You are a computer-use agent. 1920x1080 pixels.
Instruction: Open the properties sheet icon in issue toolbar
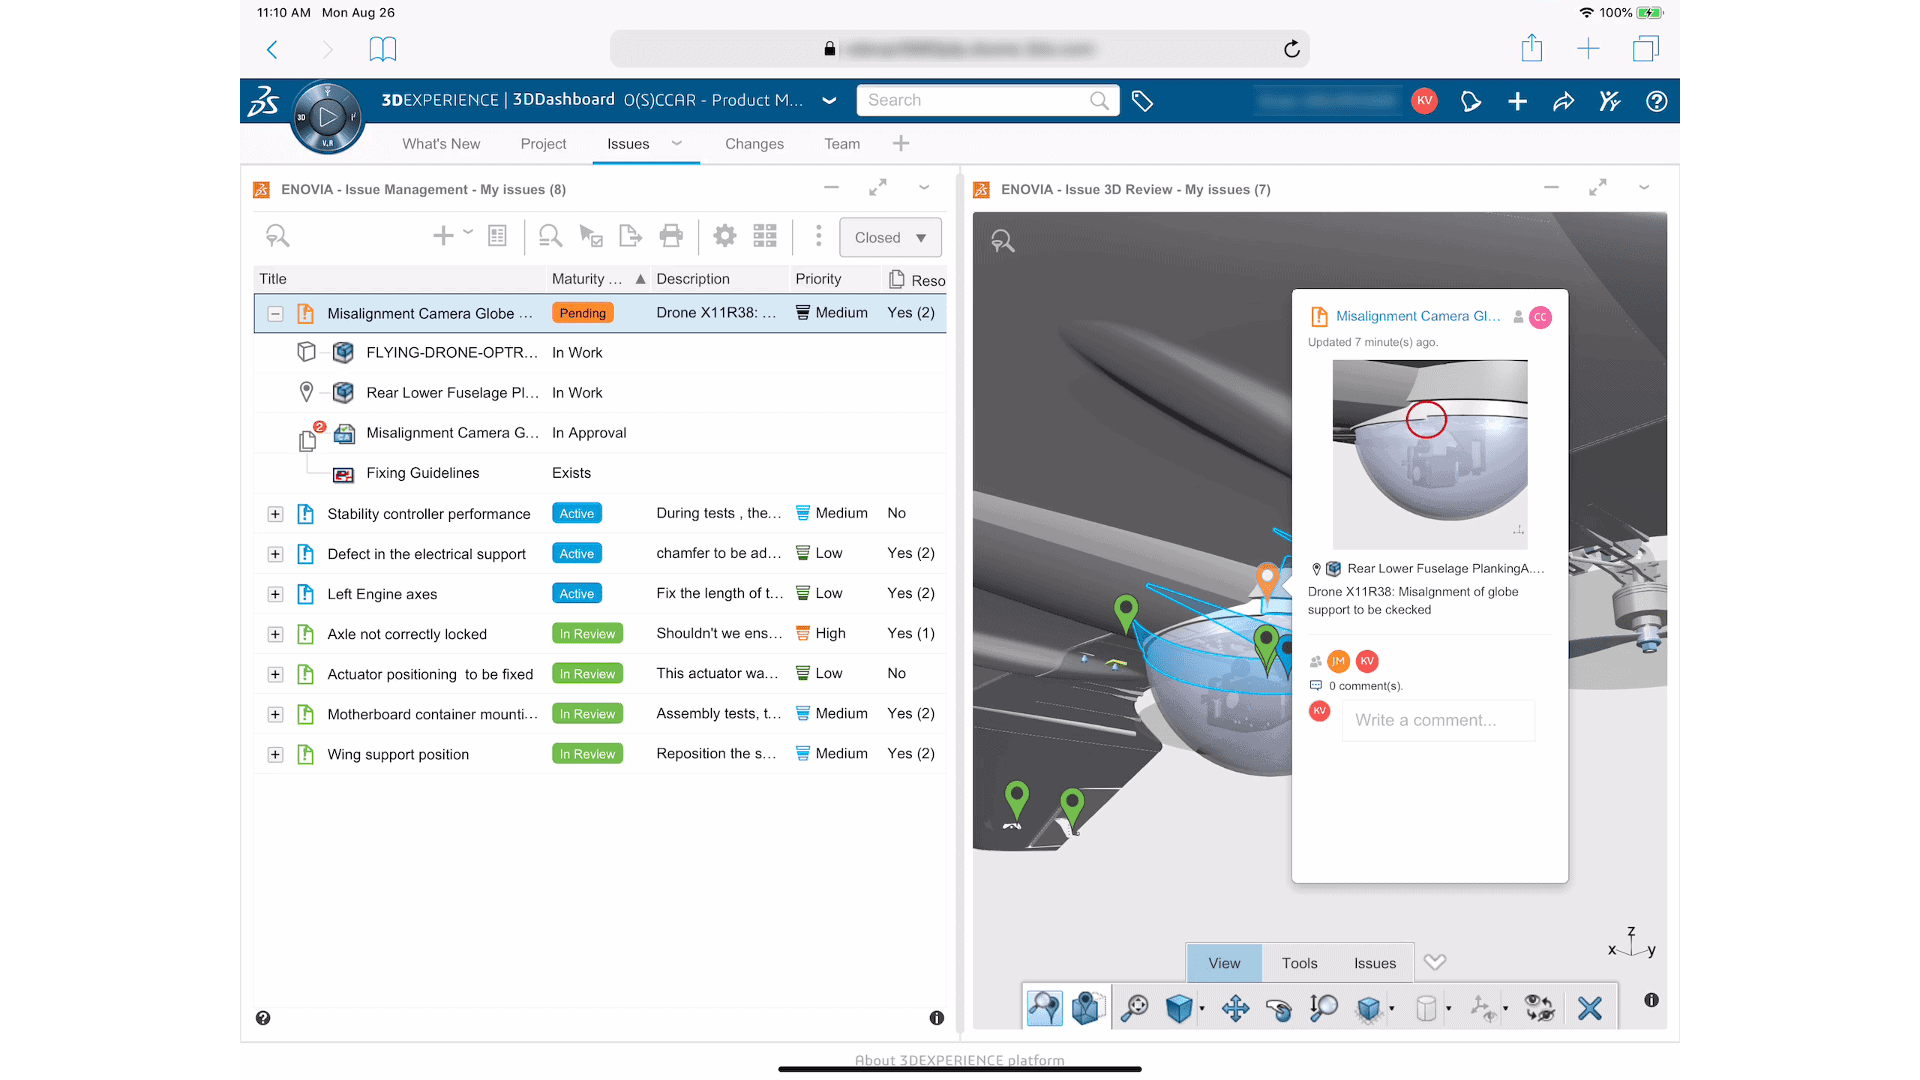(497, 236)
